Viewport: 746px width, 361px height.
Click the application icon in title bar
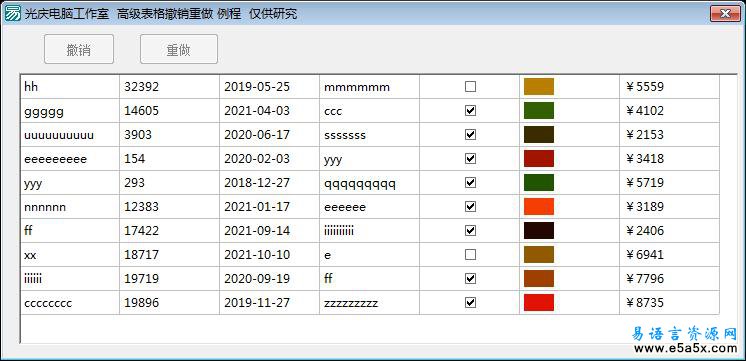pyautogui.click(x=12, y=13)
